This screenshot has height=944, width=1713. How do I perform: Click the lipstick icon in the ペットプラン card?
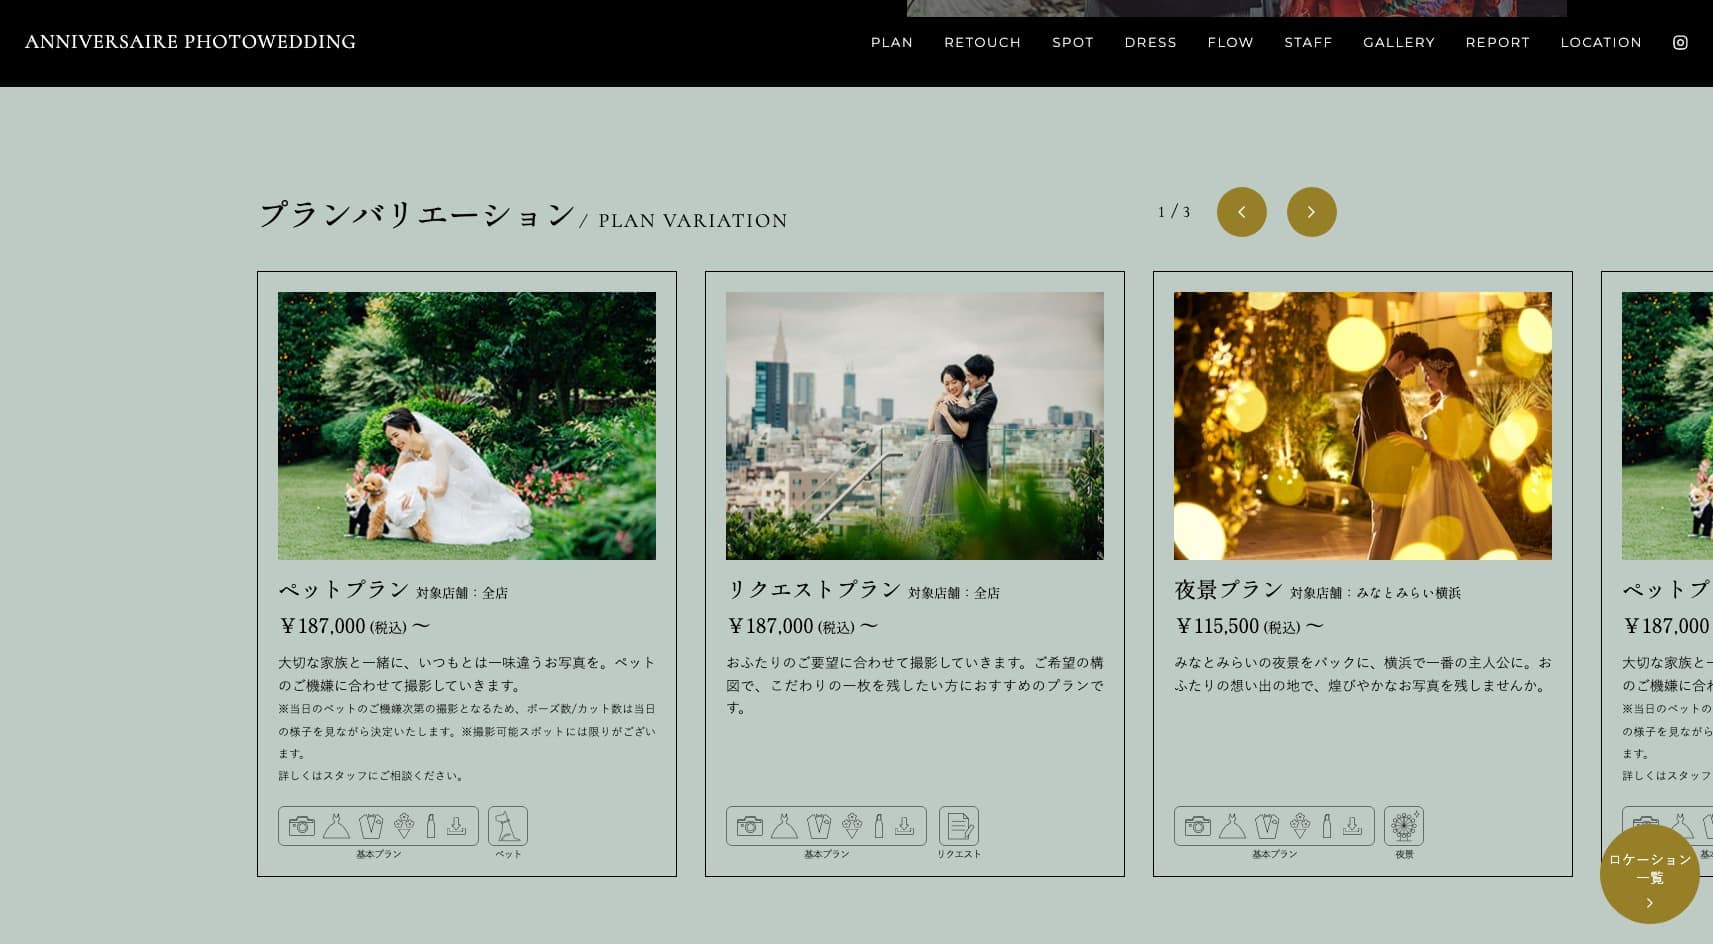(x=431, y=826)
